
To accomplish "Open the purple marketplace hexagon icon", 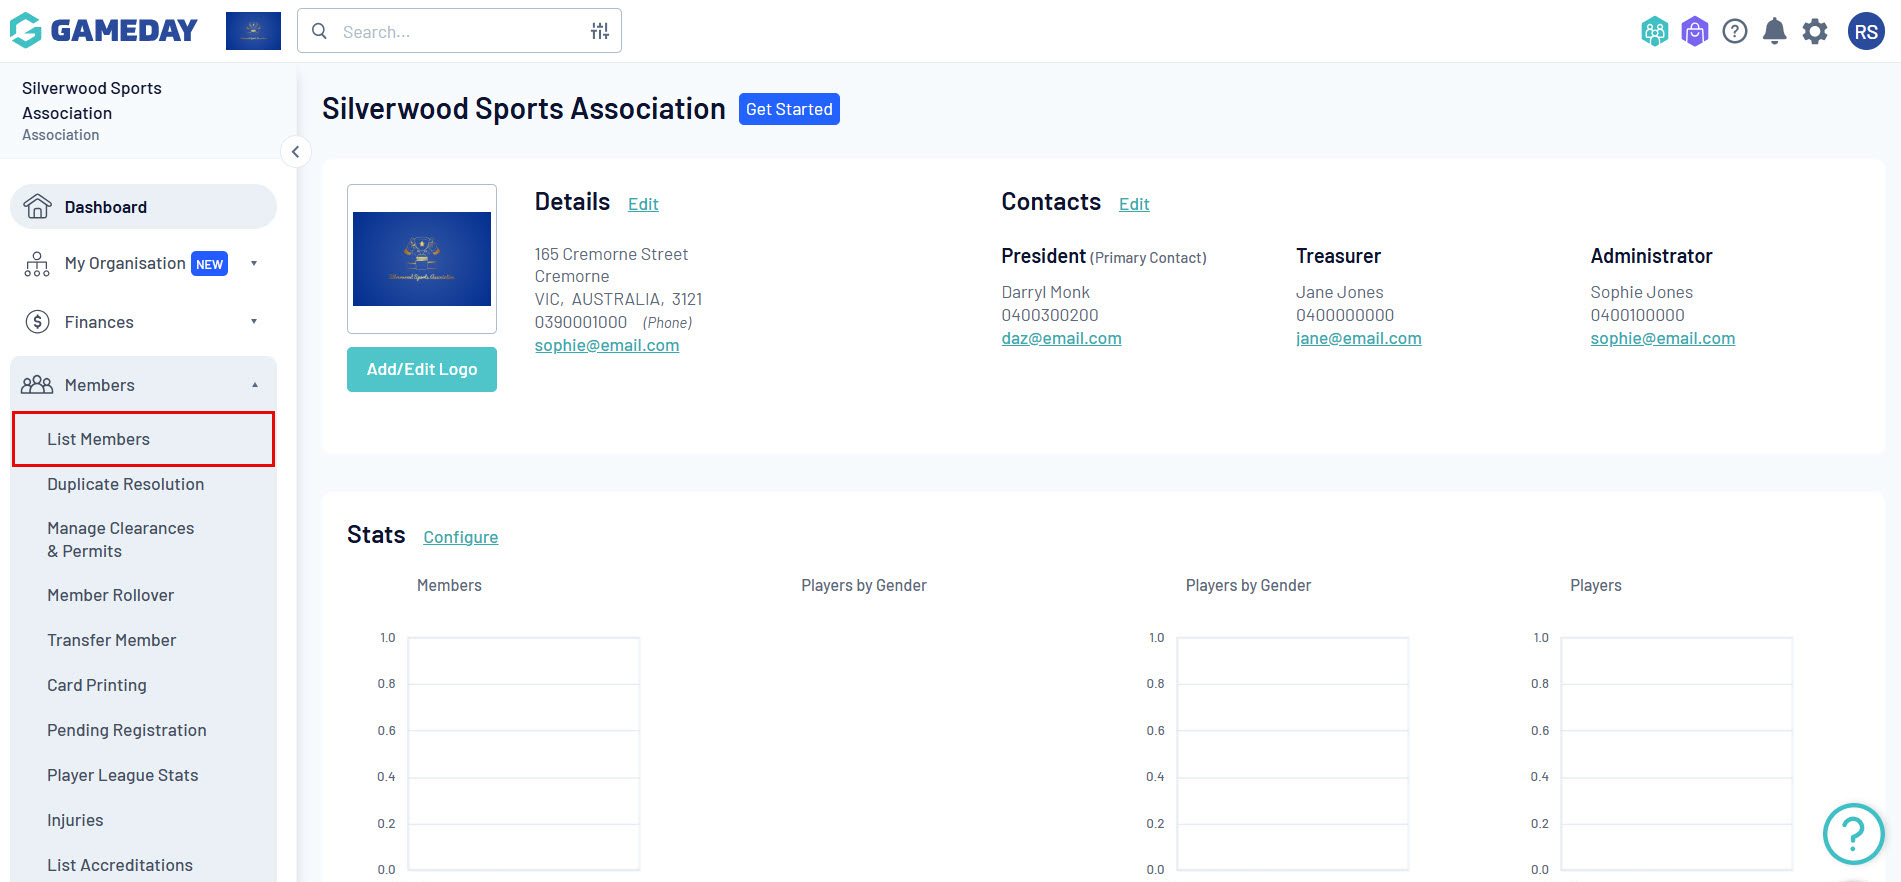I will (x=1695, y=32).
